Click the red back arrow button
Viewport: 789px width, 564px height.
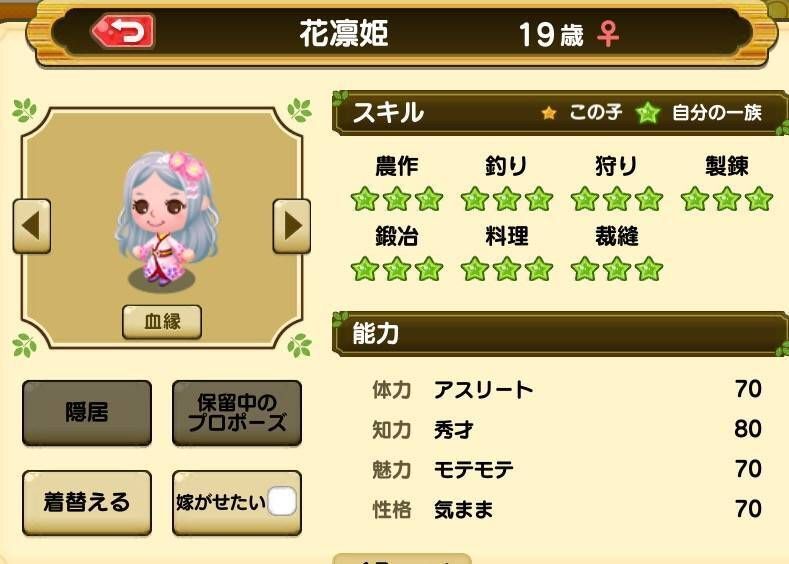pos(123,31)
